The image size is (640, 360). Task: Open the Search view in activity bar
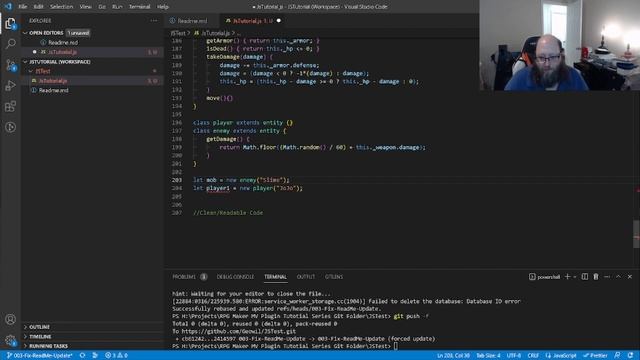(x=10, y=44)
